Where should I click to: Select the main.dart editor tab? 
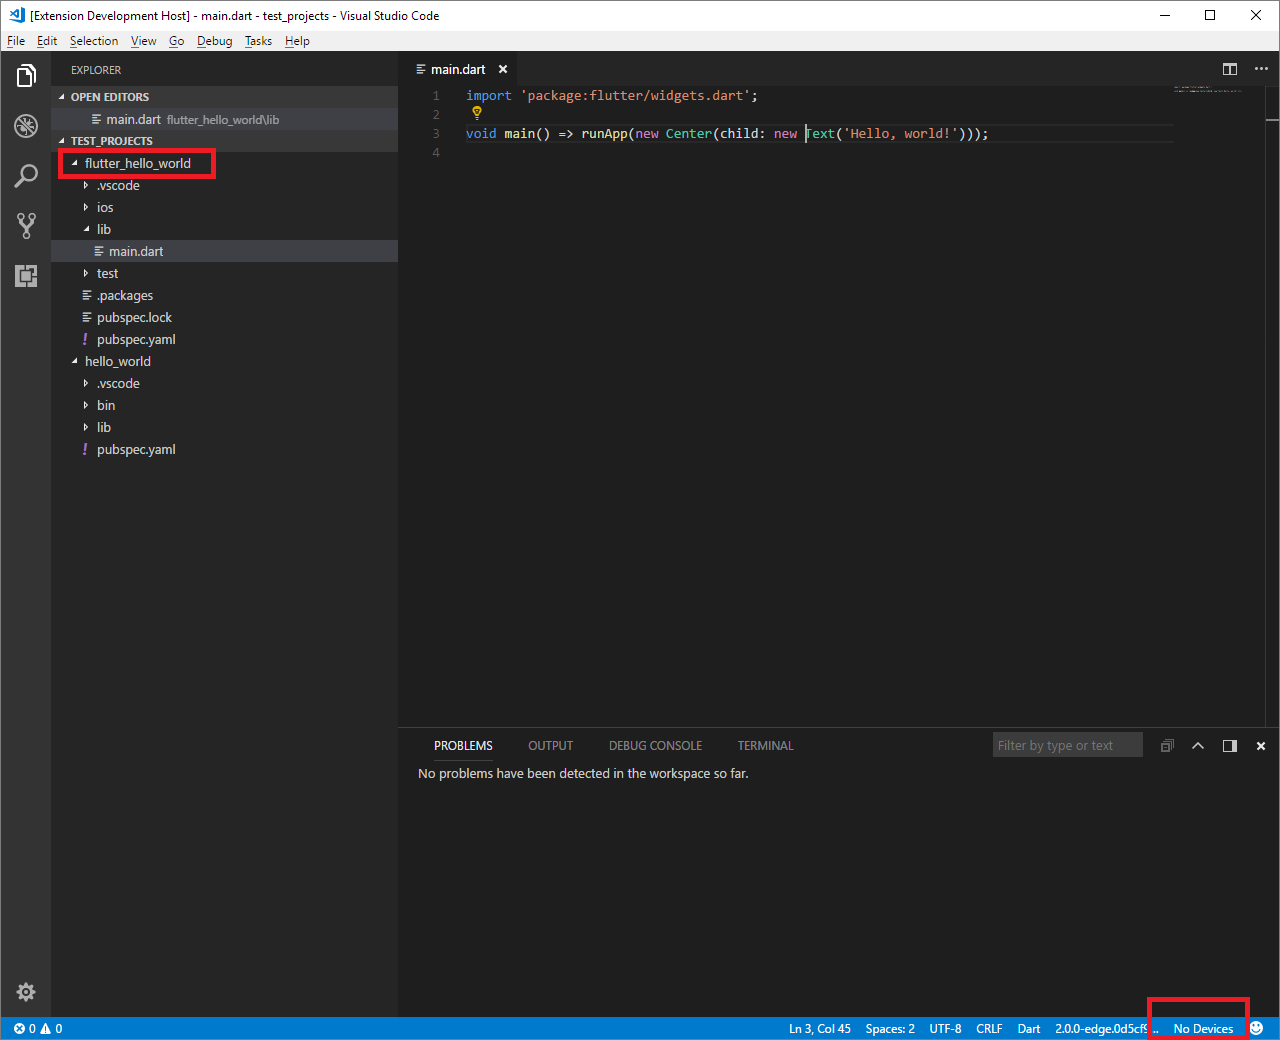pos(459,69)
